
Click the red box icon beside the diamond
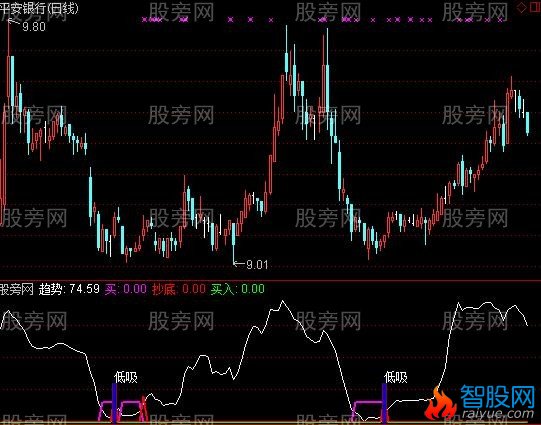click(x=534, y=7)
